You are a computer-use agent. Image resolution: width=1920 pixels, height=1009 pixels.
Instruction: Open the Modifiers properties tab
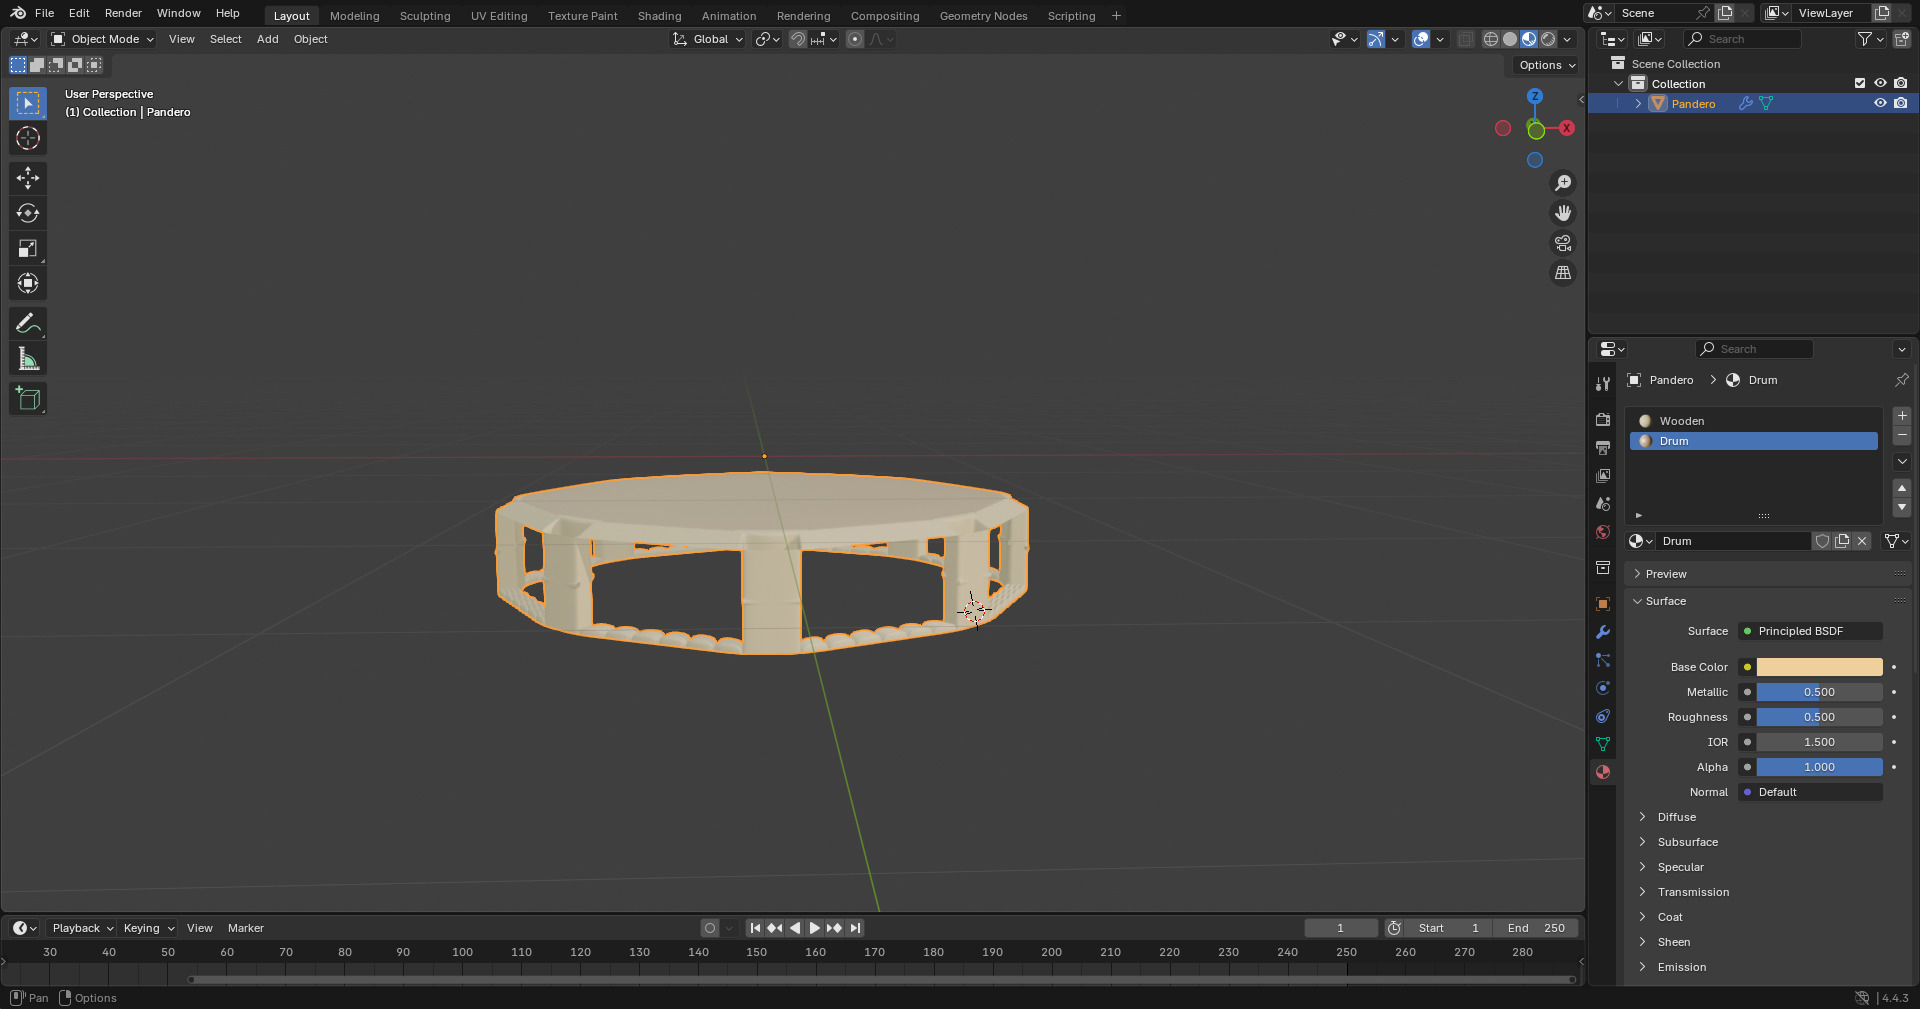tap(1603, 632)
